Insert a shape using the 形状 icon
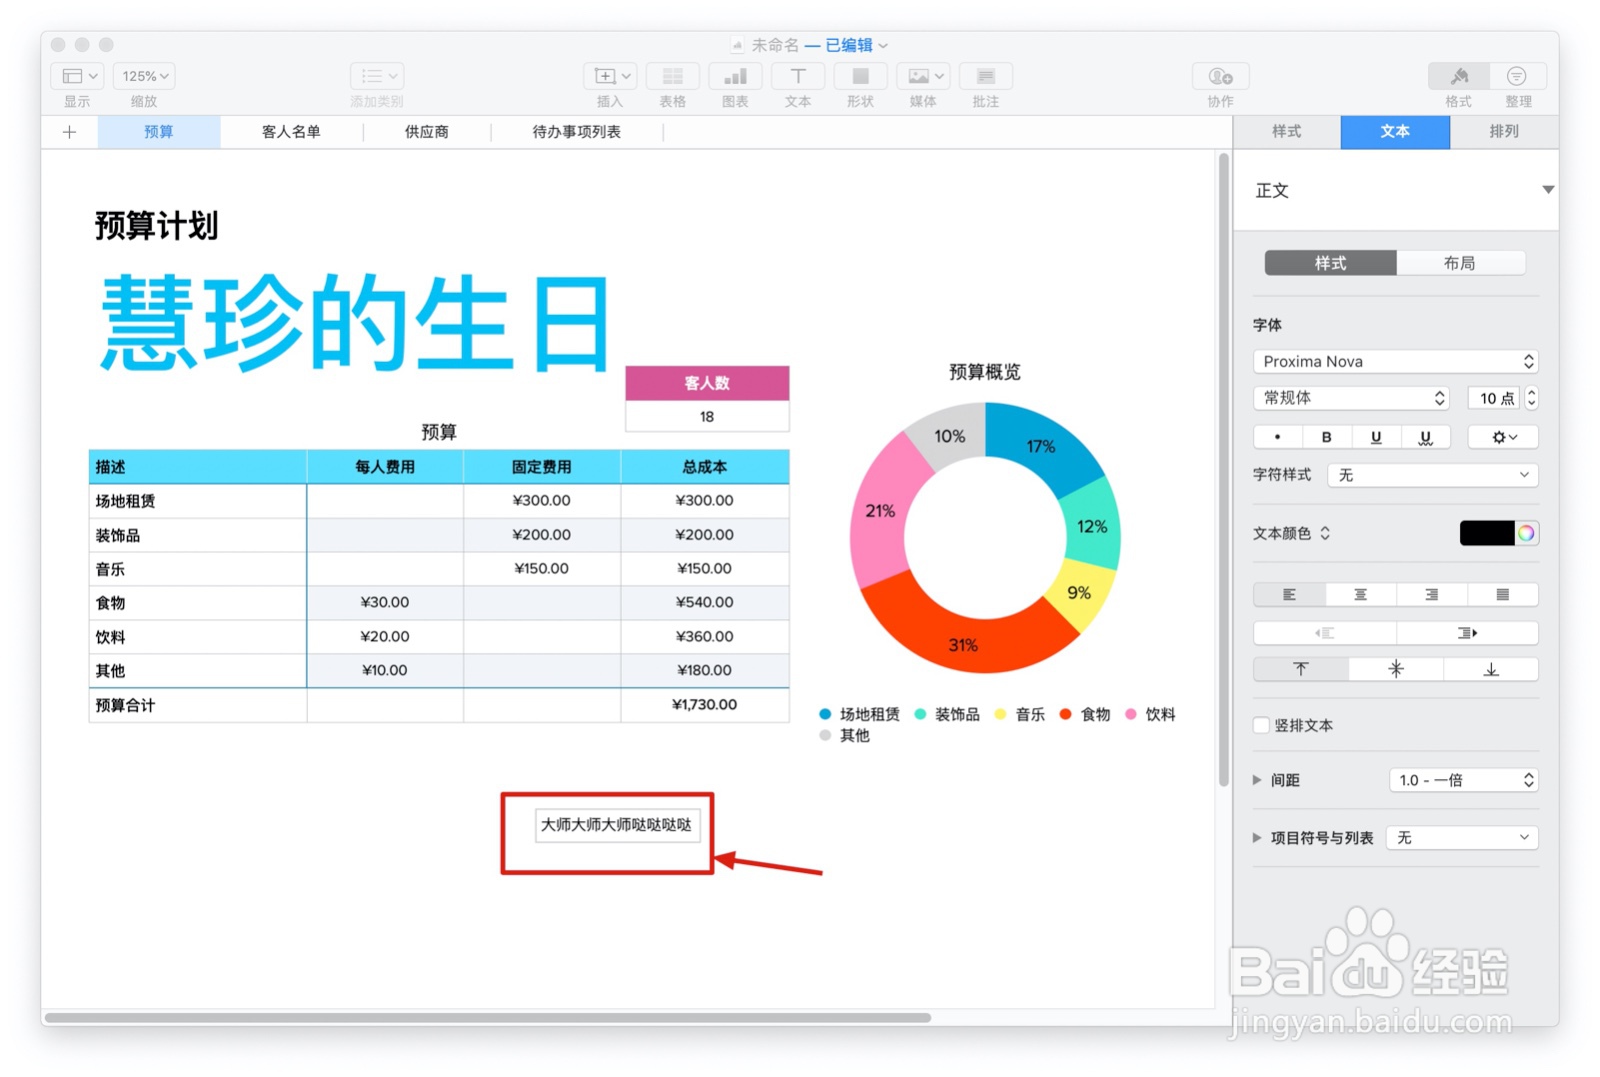The image size is (1600, 1077). pyautogui.click(x=858, y=76)
